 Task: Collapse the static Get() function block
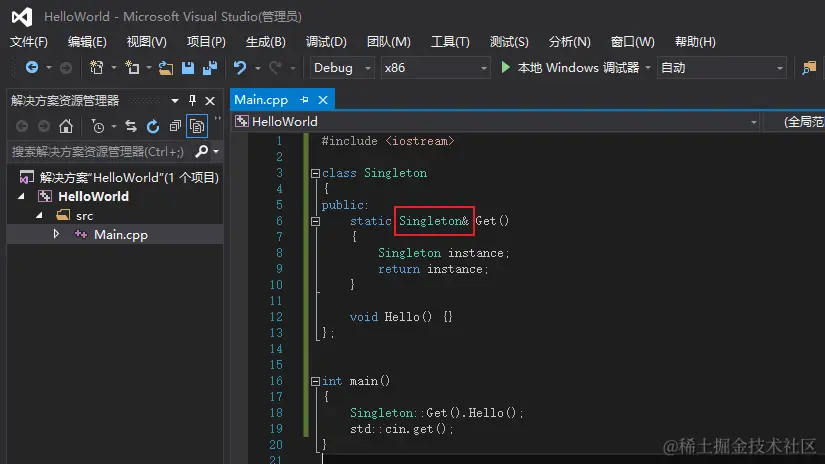(315, 221)
